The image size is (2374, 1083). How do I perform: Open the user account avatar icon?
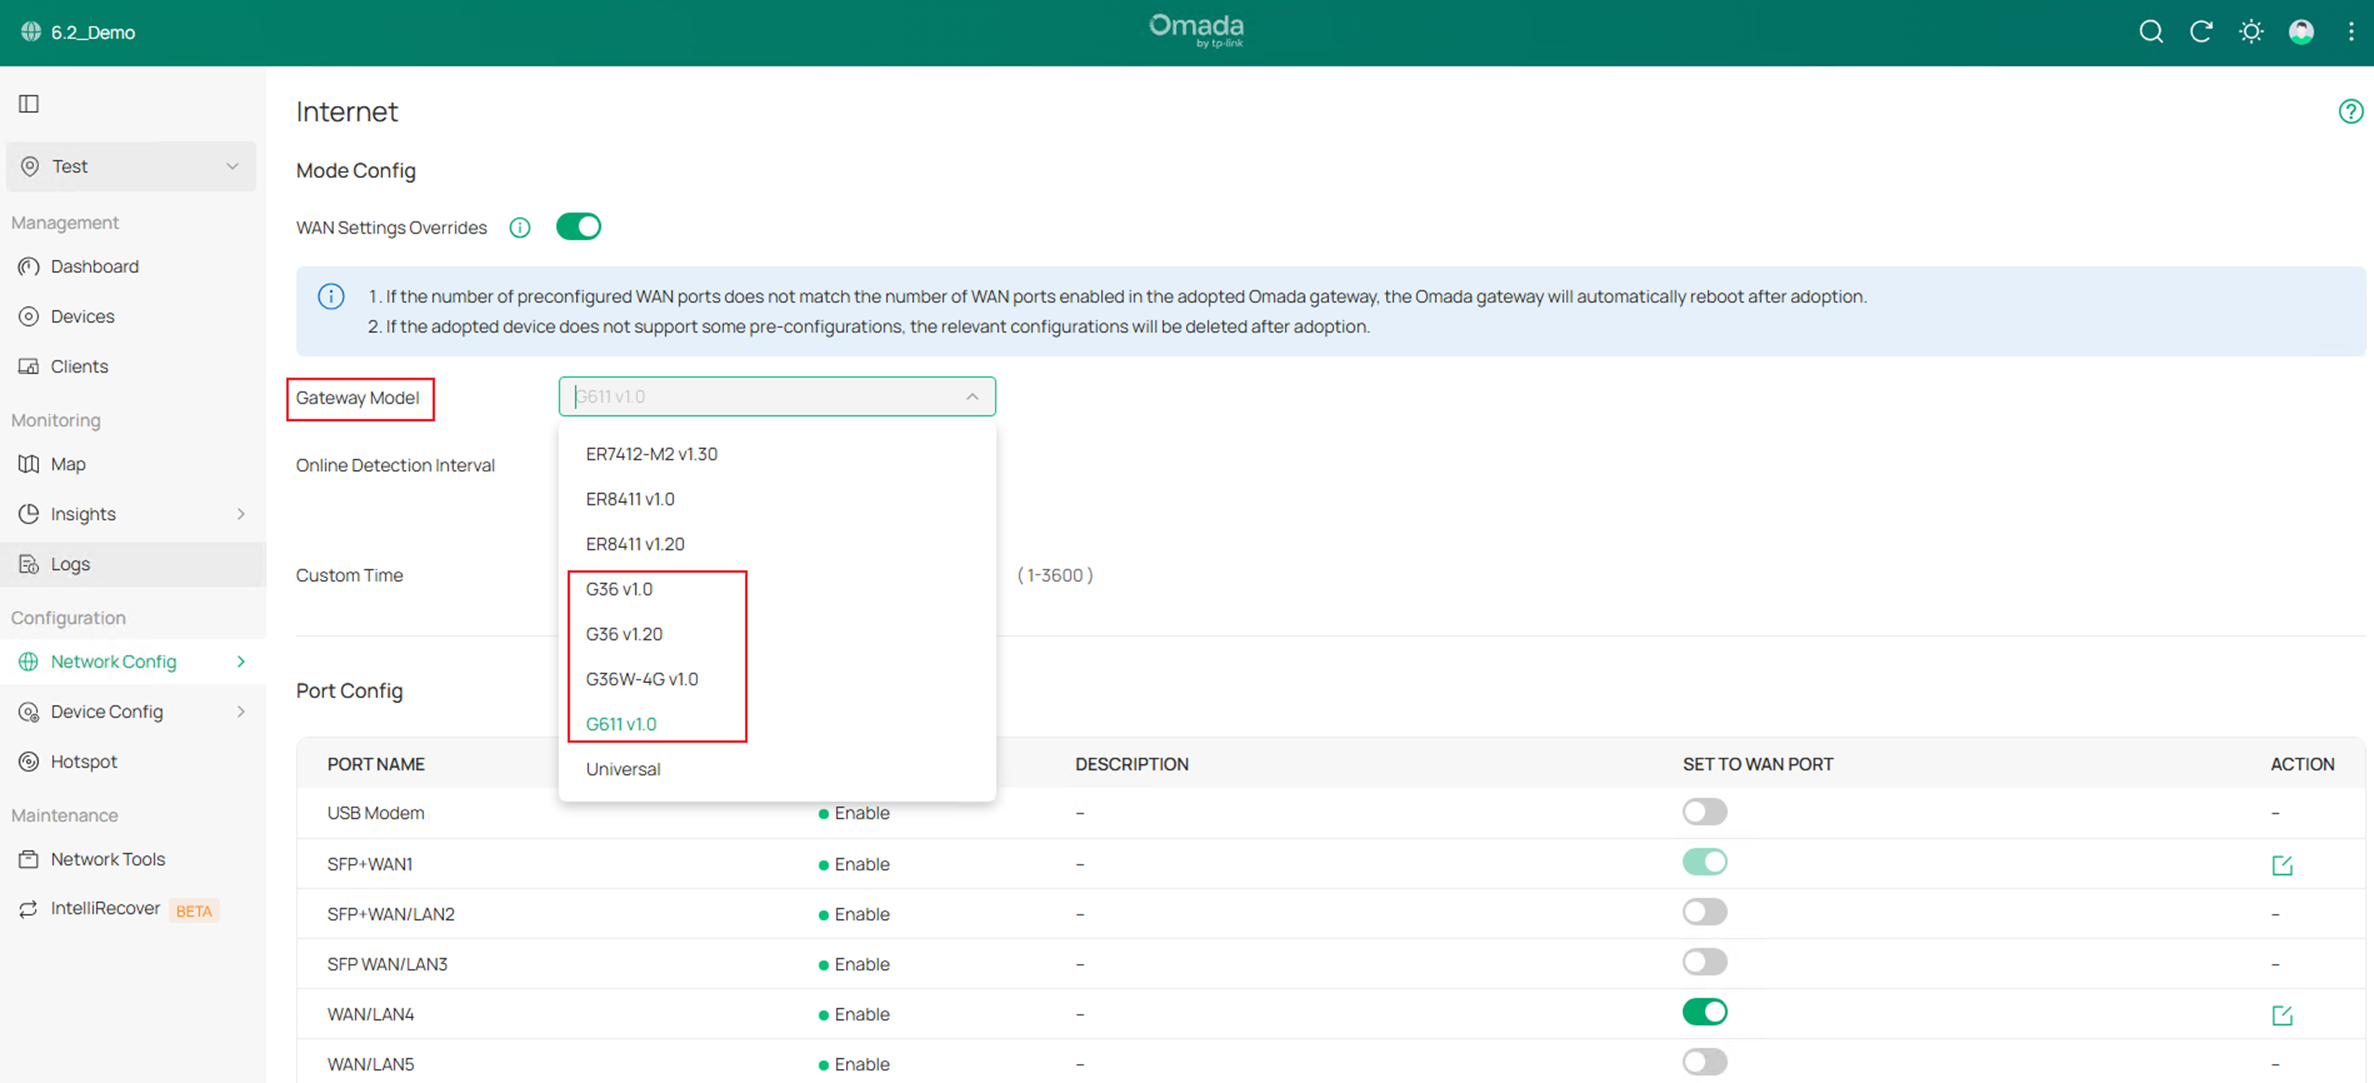coord(2301,32)
